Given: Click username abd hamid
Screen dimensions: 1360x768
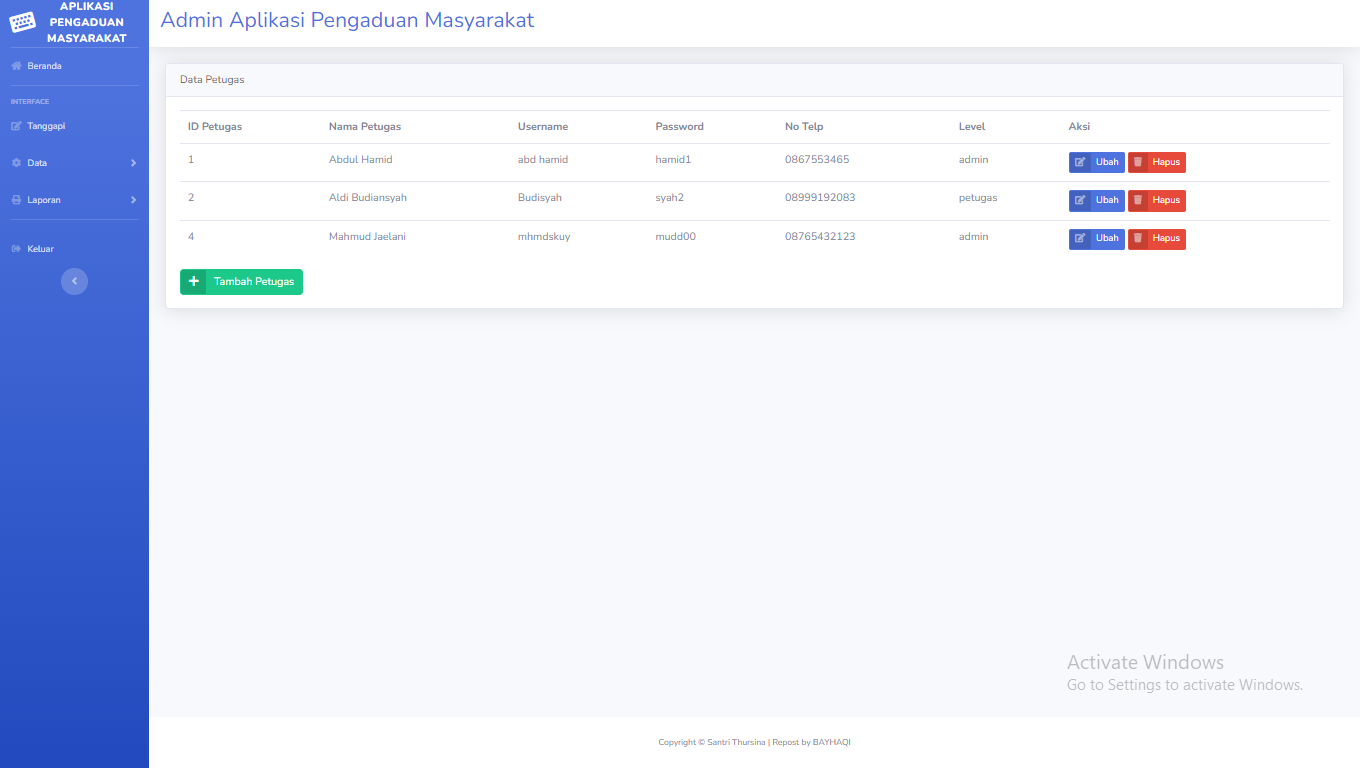Looking at the screenshot, I should 543,160.
